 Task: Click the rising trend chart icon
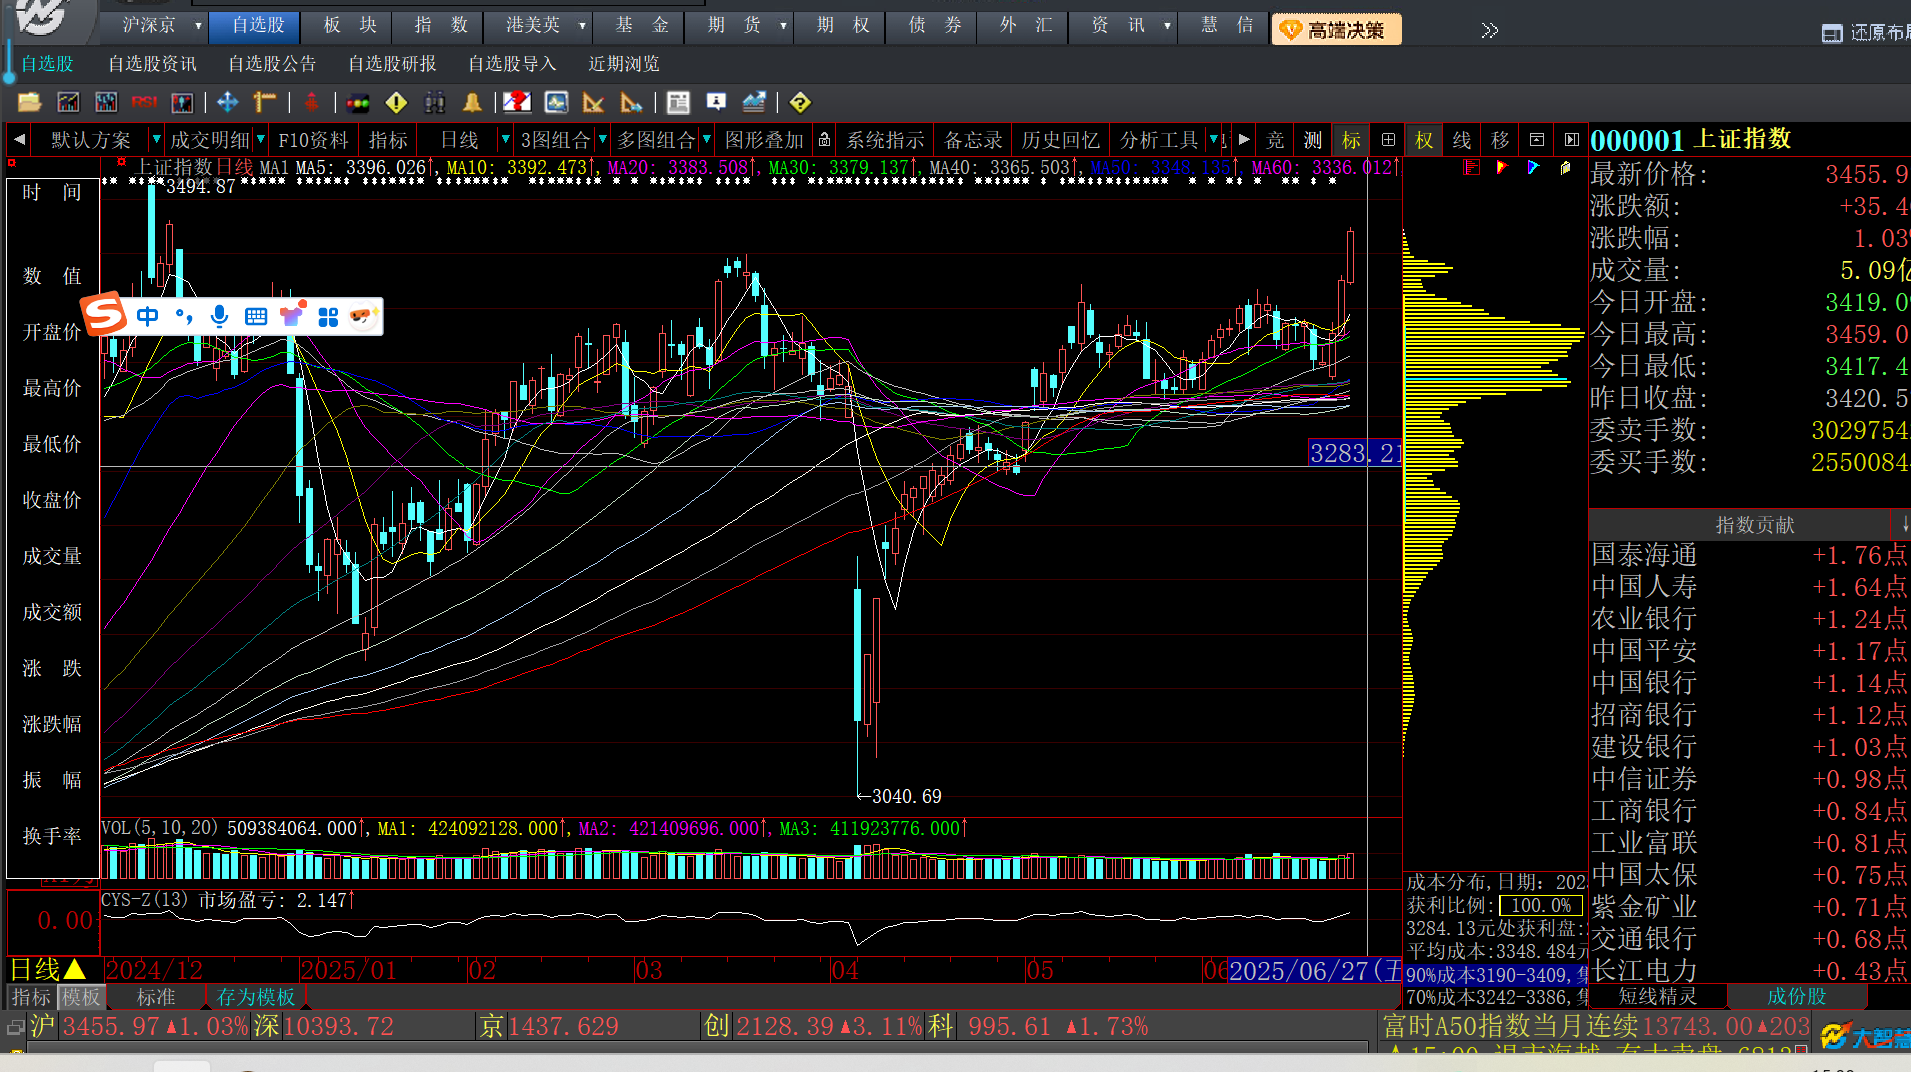click(x=754, y=102)
